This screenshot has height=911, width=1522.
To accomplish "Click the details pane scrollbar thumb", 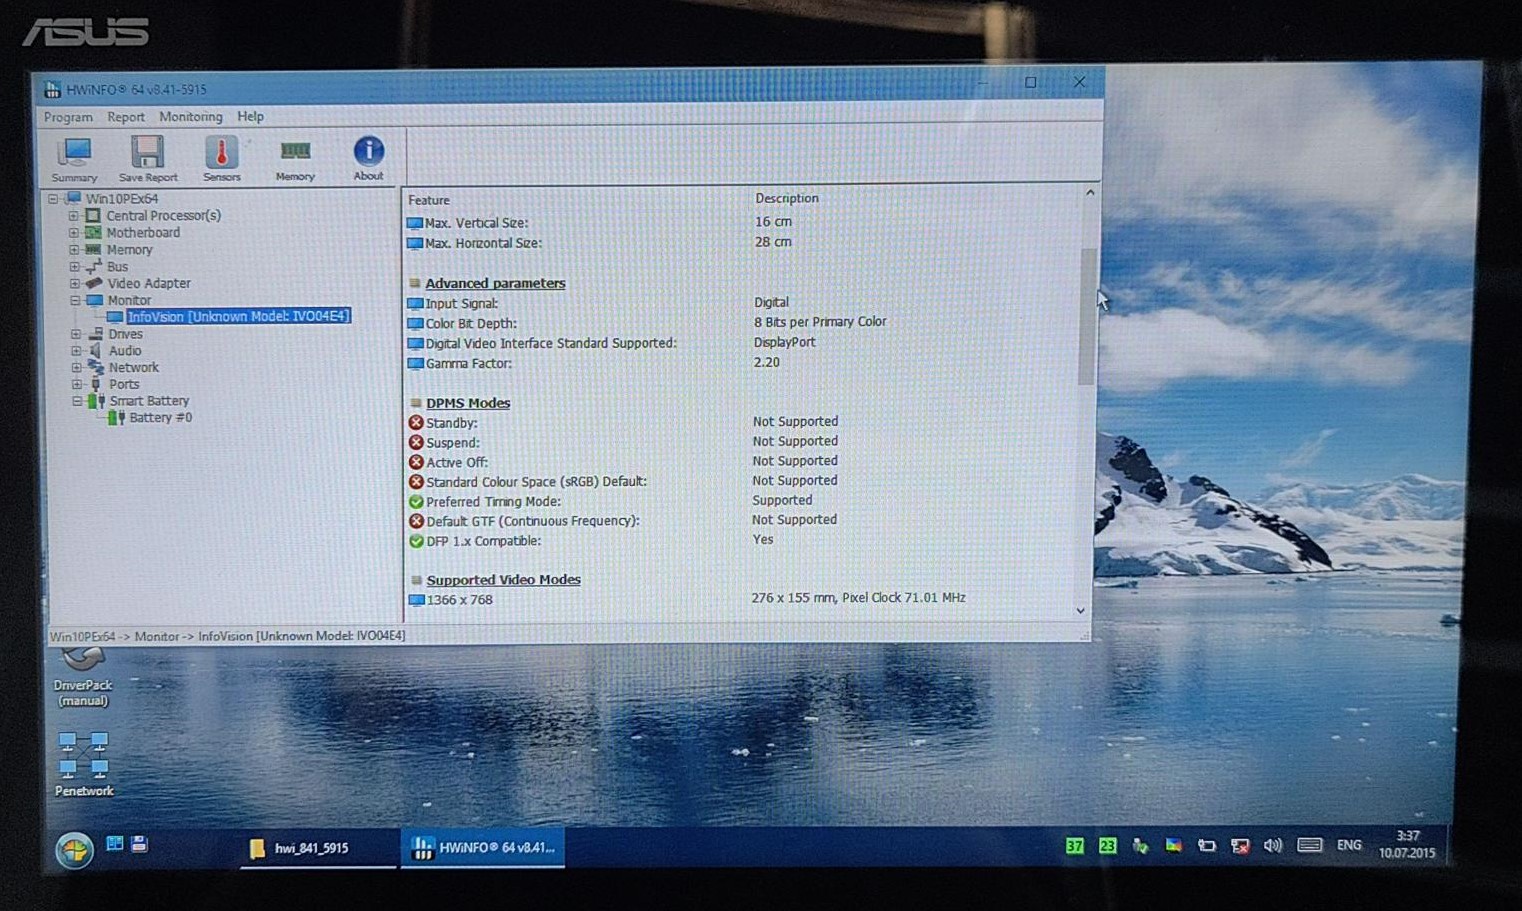I will pyautogui.click(x=1087, y=315).
